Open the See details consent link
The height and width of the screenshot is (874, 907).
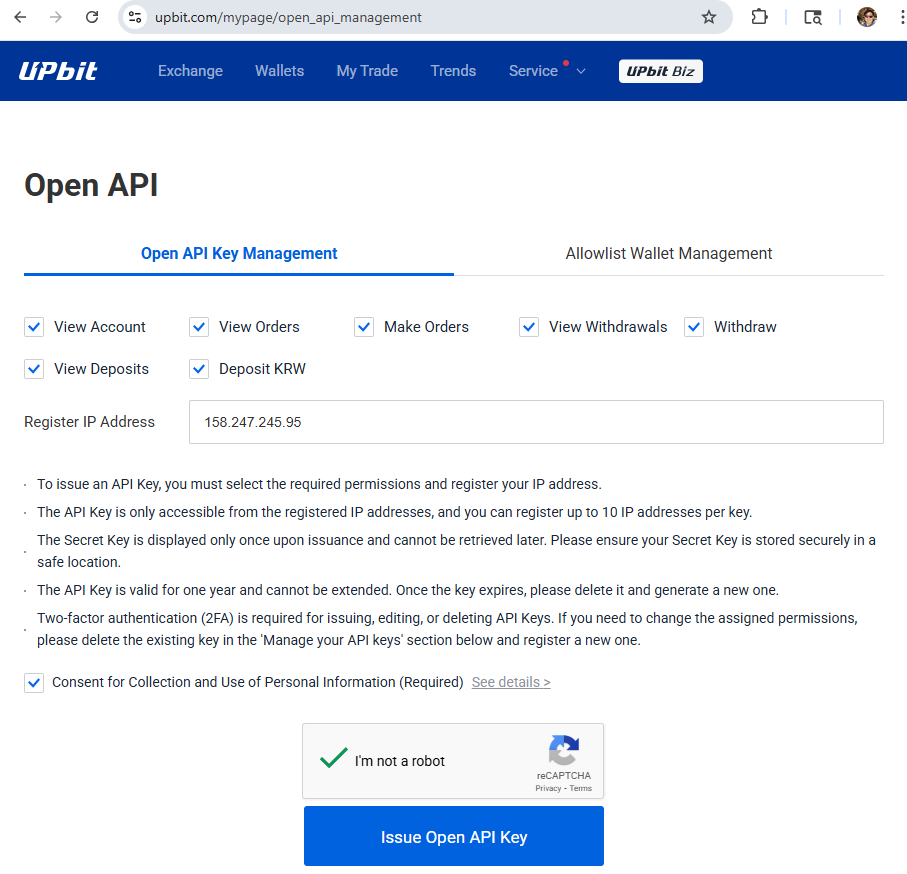510,682
